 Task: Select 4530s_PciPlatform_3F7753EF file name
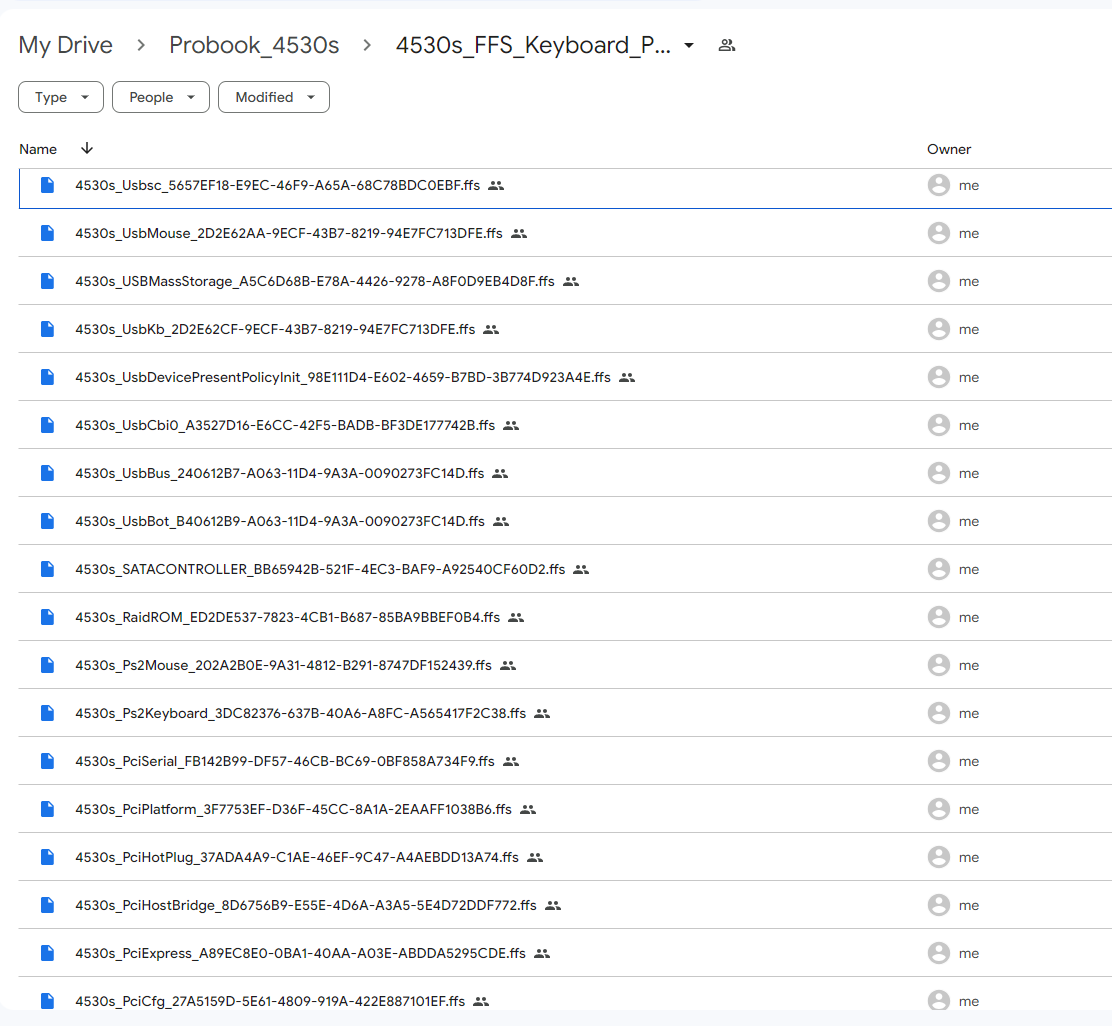[294, 809]
